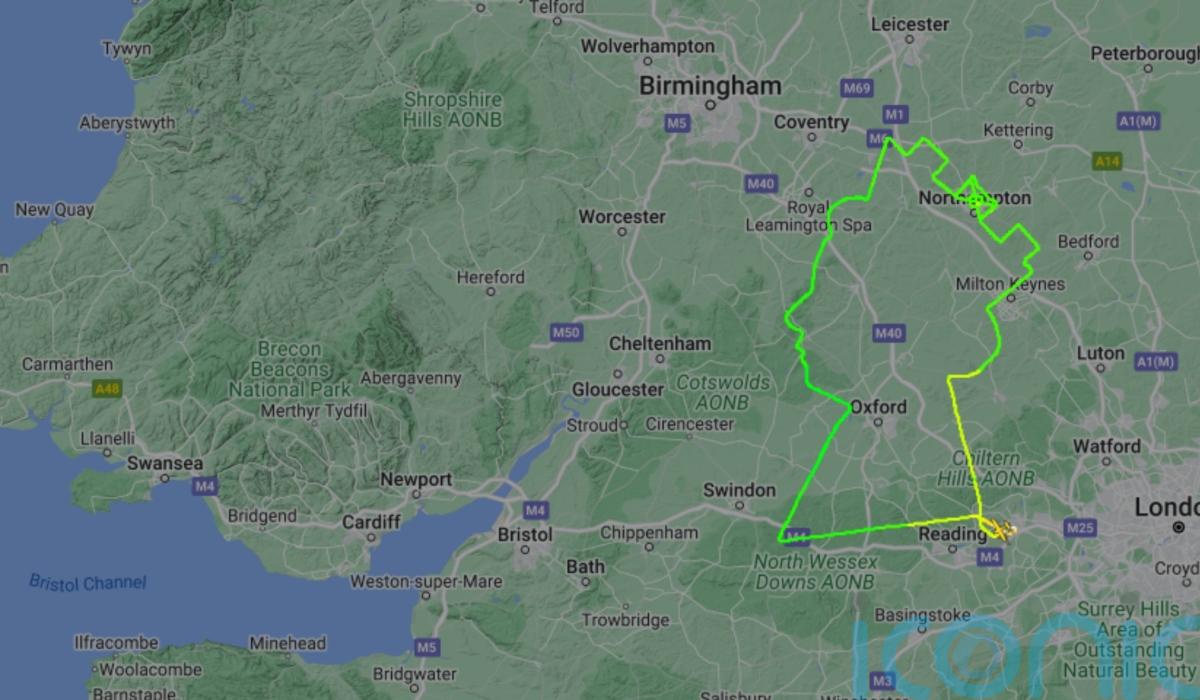Image resolution: width=1200 pixels, height=700 pixels.
Task: Click the yellow aircraft icon near Reading
Action: click(x=1006, y=528)
